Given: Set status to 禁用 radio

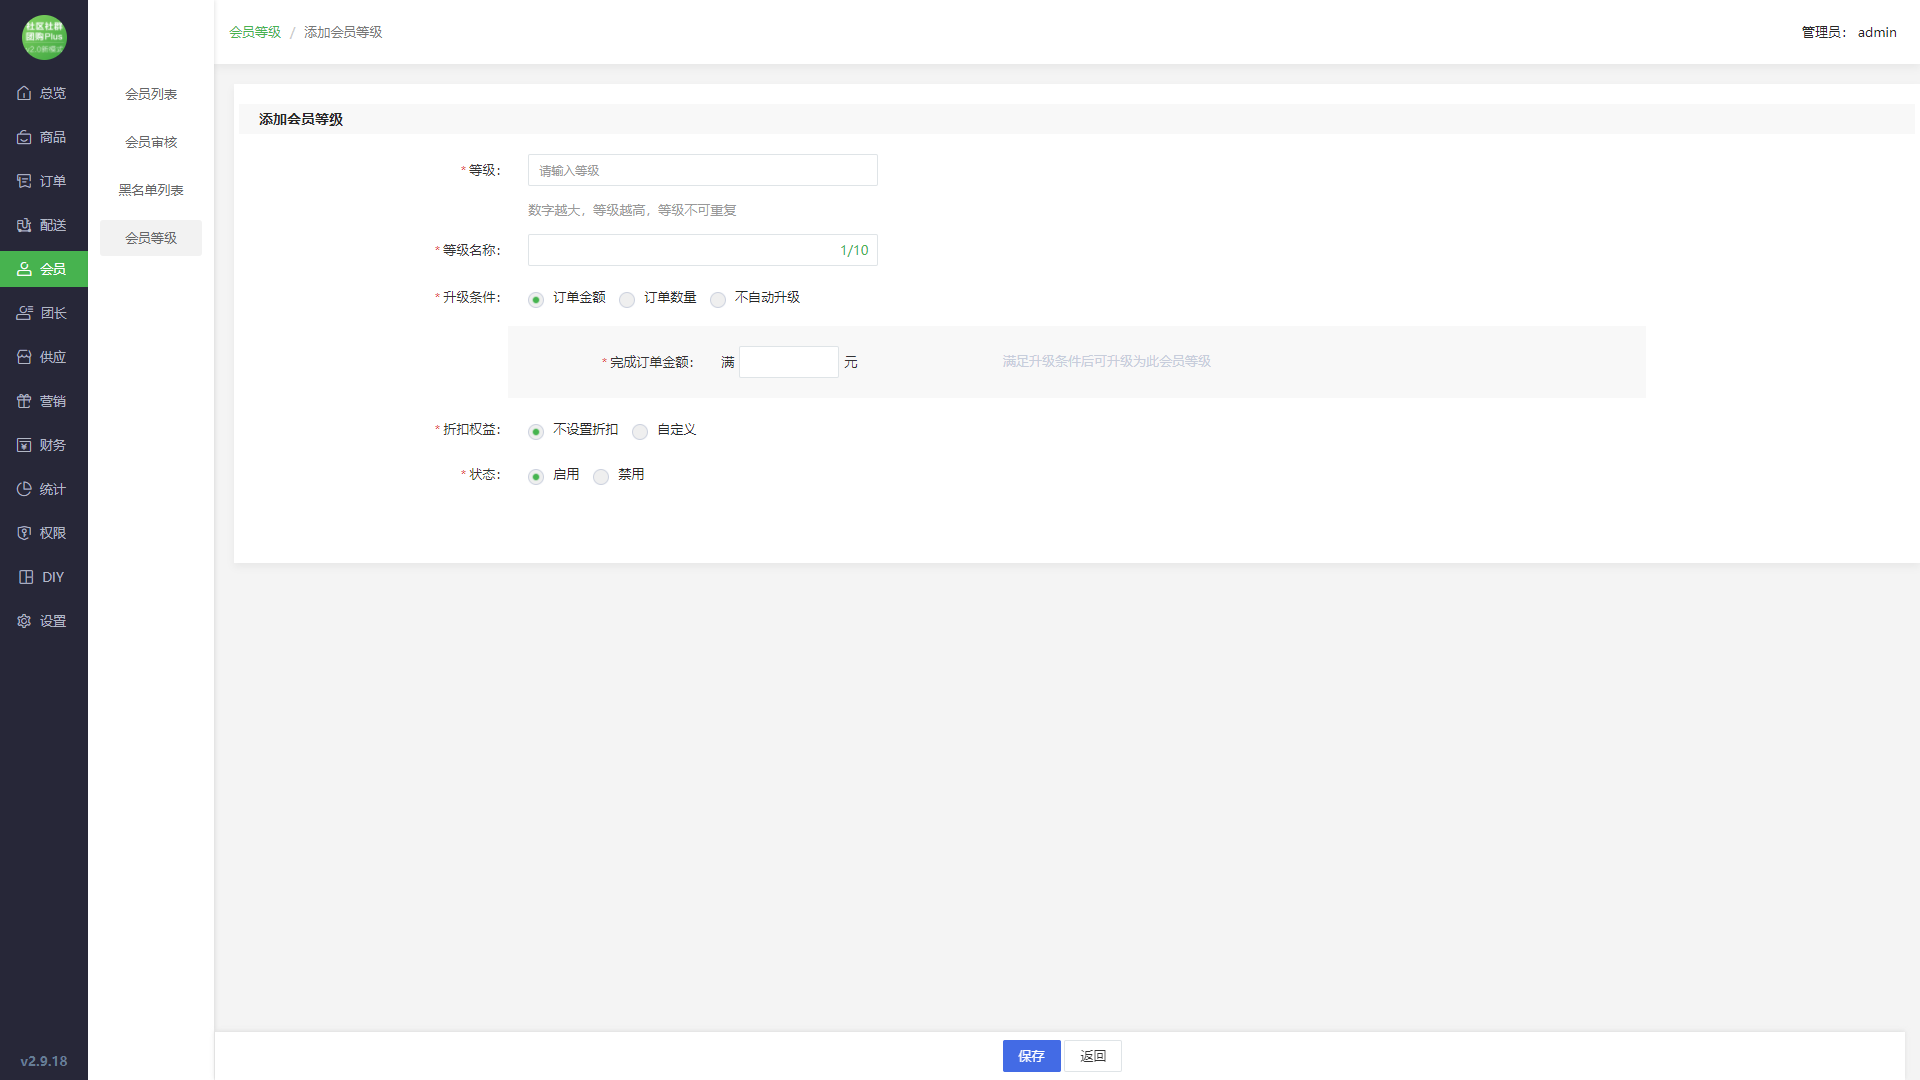Looking at the screenshot, I should (601, 476).
